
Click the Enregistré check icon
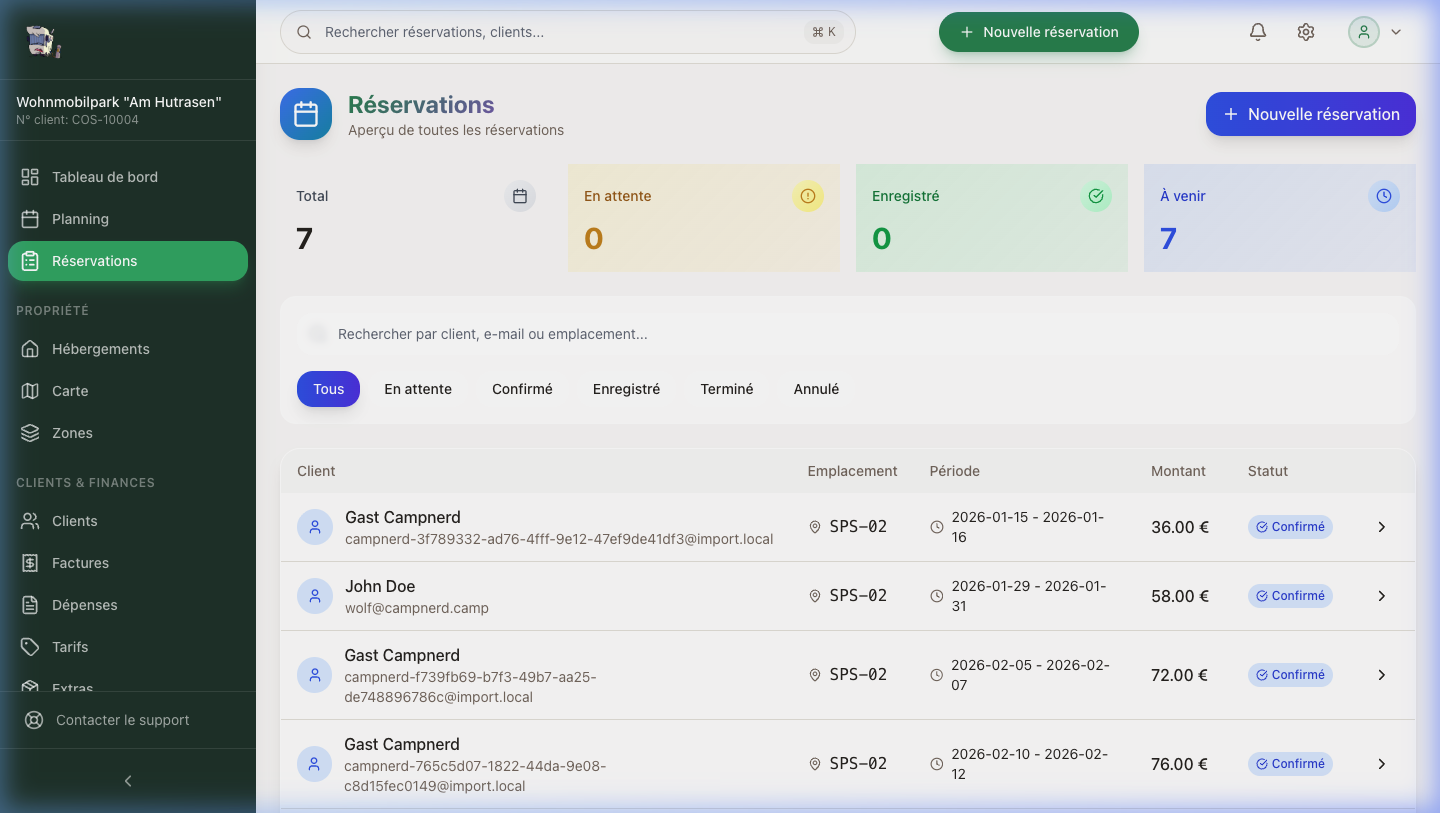pyautogui.click(x=1096, y=196)
